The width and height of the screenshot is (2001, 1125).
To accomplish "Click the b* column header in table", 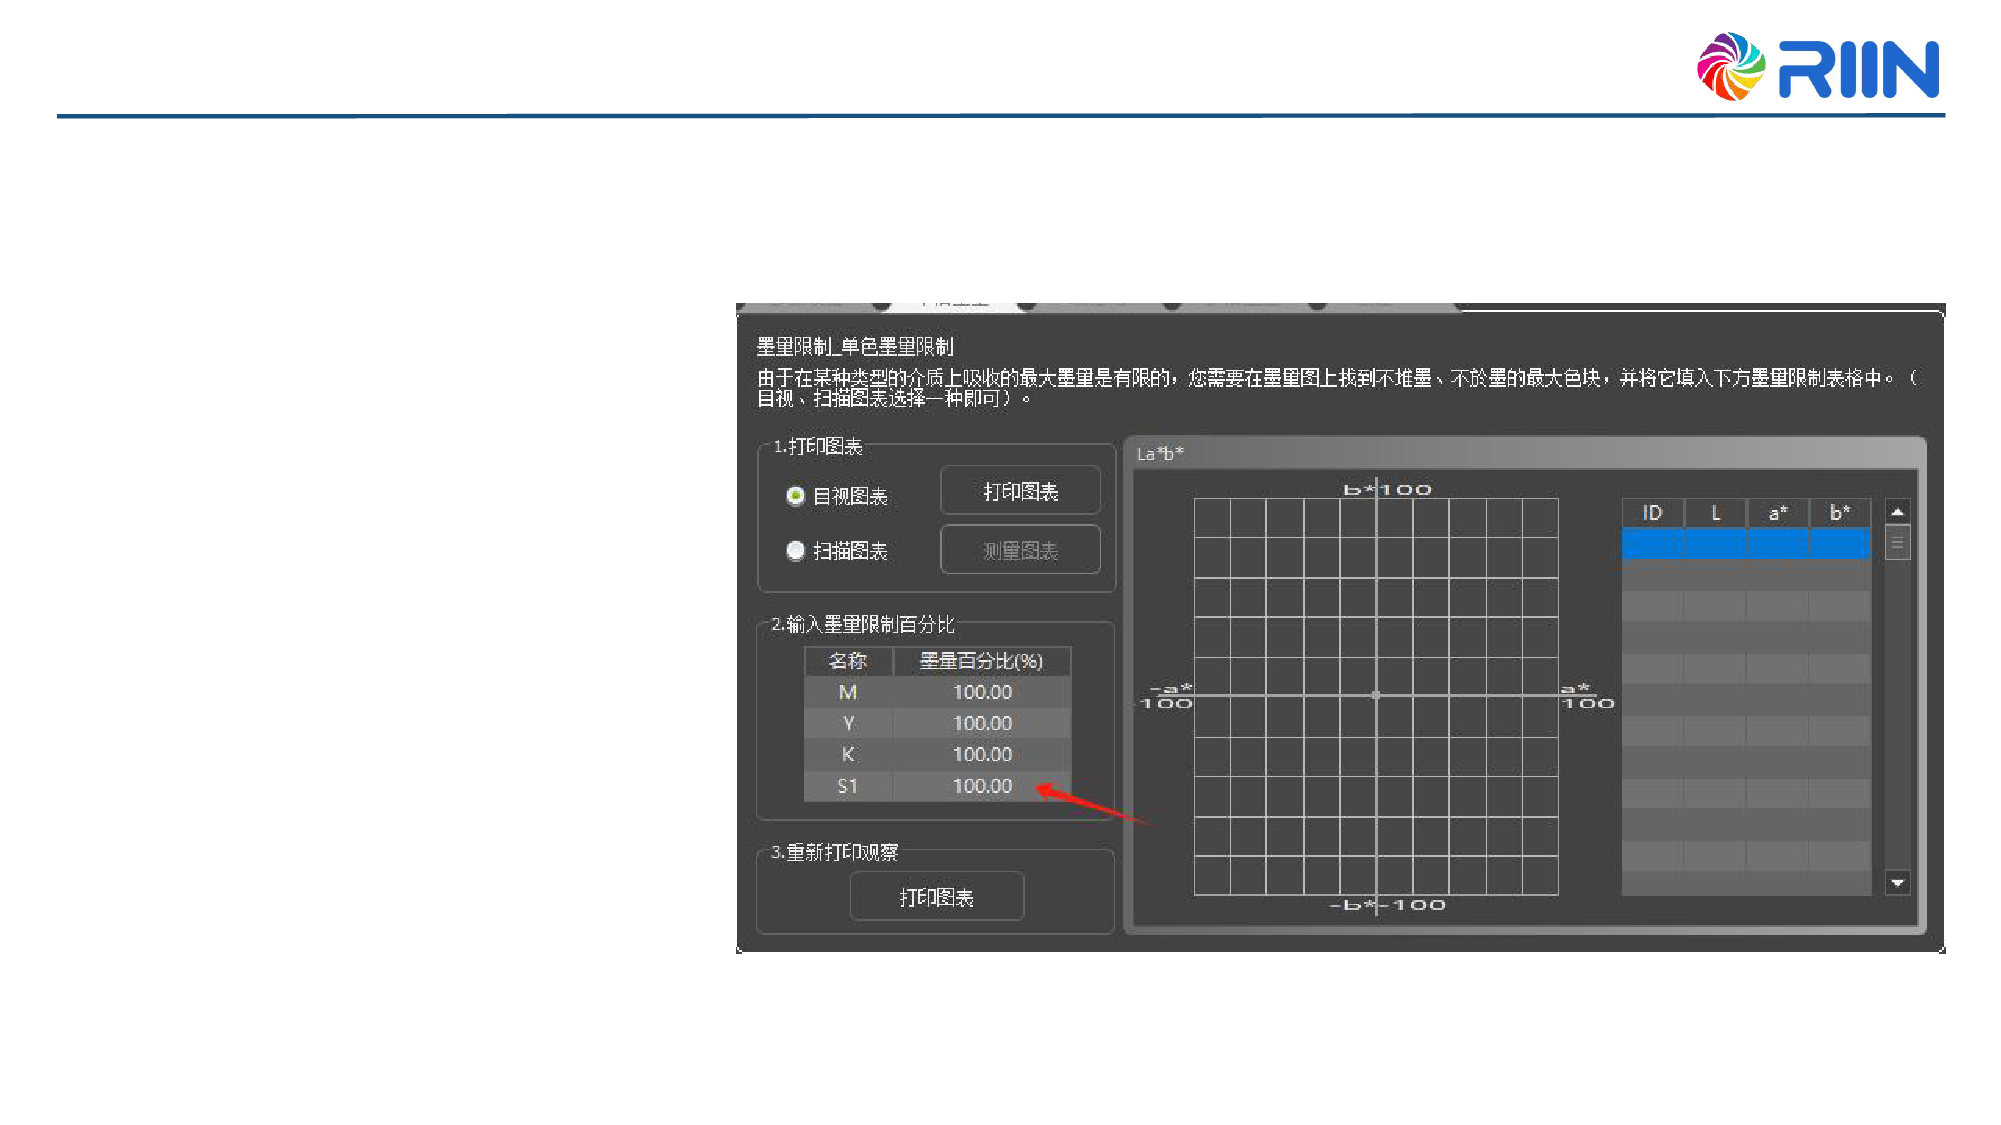I will [1839, 513].
